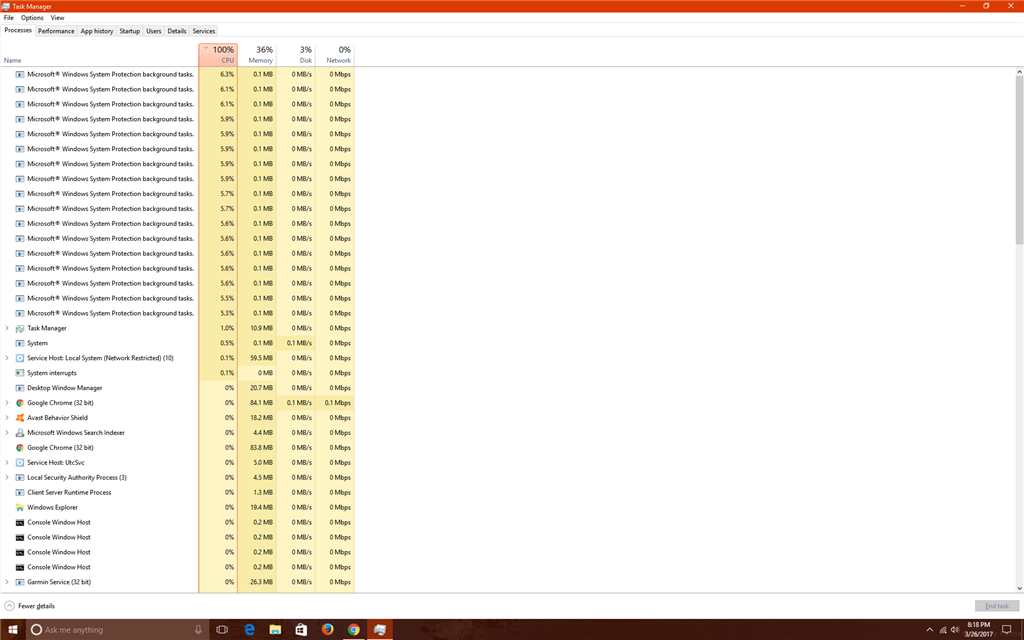
Task: Click the End task button
Action: coord(997,606)
